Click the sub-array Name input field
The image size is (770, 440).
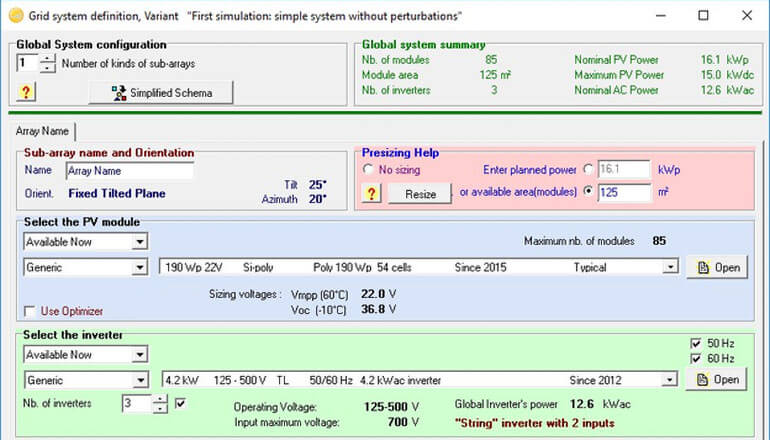[130, 171]
